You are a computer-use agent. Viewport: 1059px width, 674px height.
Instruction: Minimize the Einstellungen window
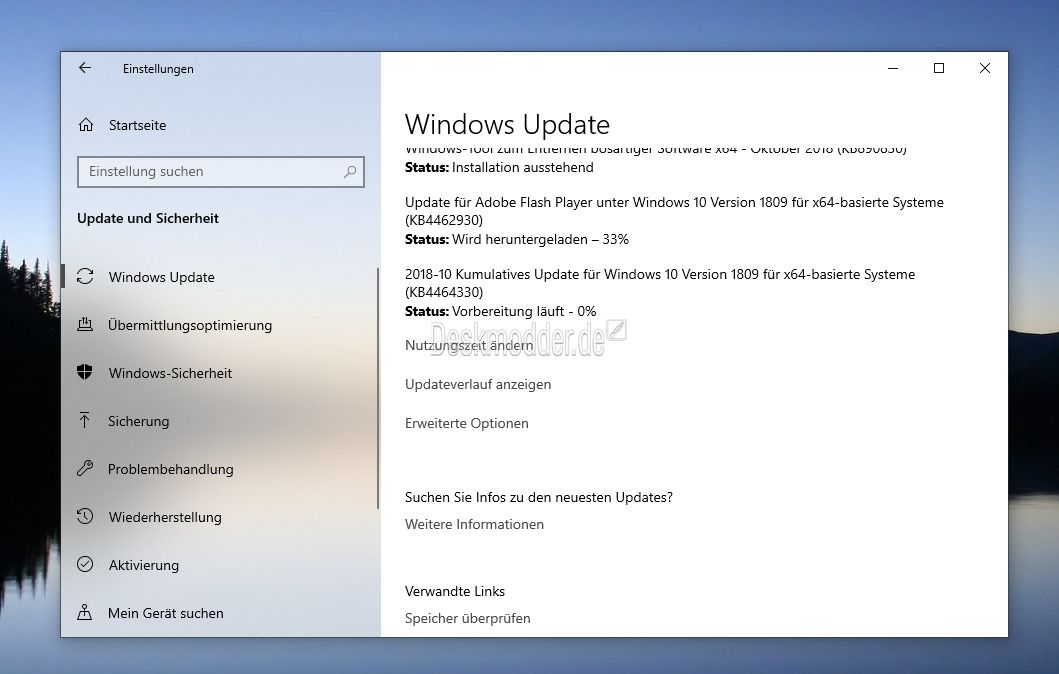pyautogui.click(x=893, y=68)
